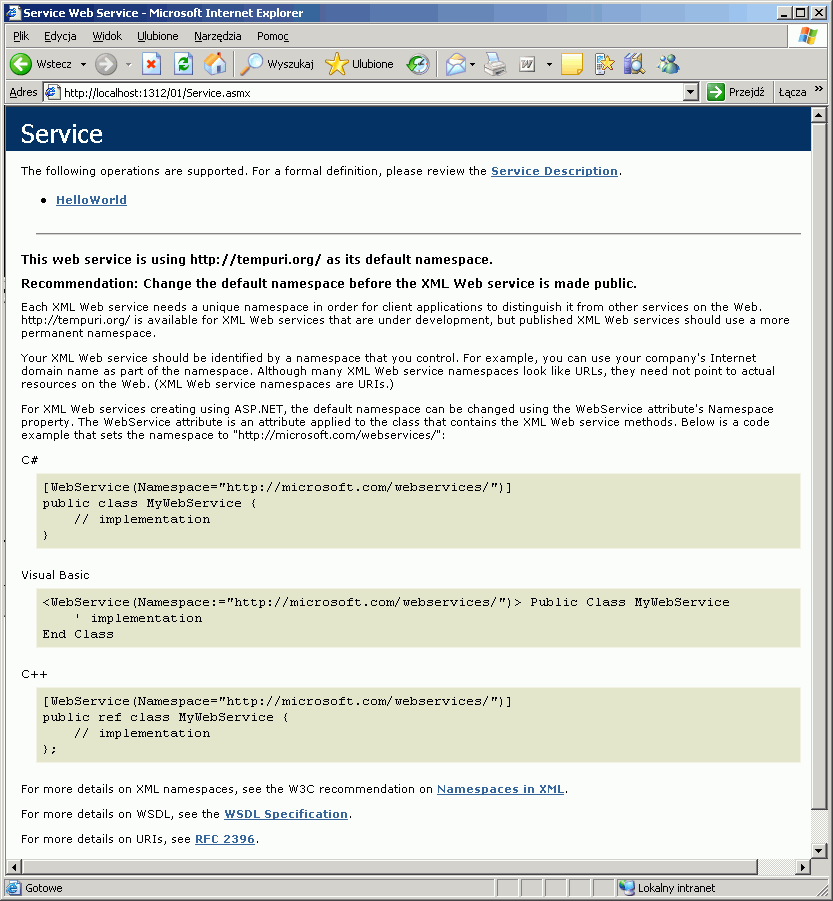The height and width of the screenshot is (901, 833).
Task: Open the Service Description link
Action: tap(554, 171)
